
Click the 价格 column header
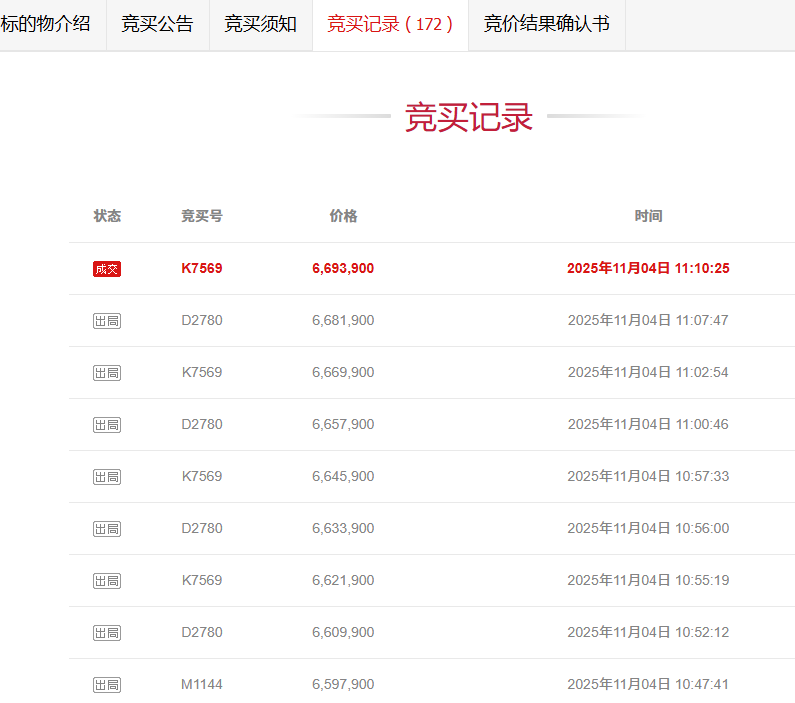(343, 216)
